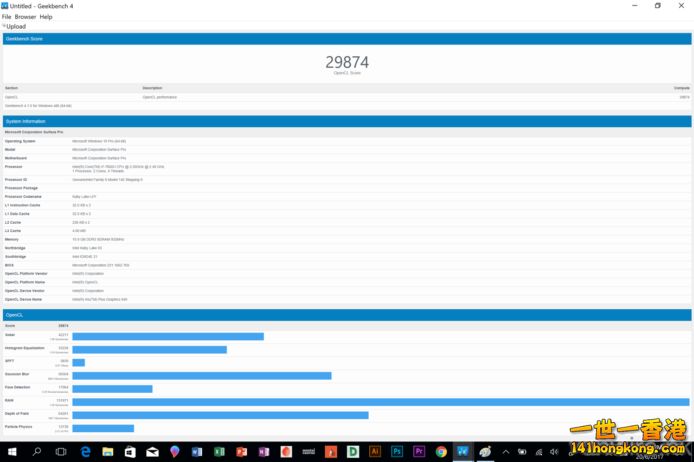The image size is (694, 462).
Task: Click the Gaussian Blur benchmark label
Action: point(17,374)
